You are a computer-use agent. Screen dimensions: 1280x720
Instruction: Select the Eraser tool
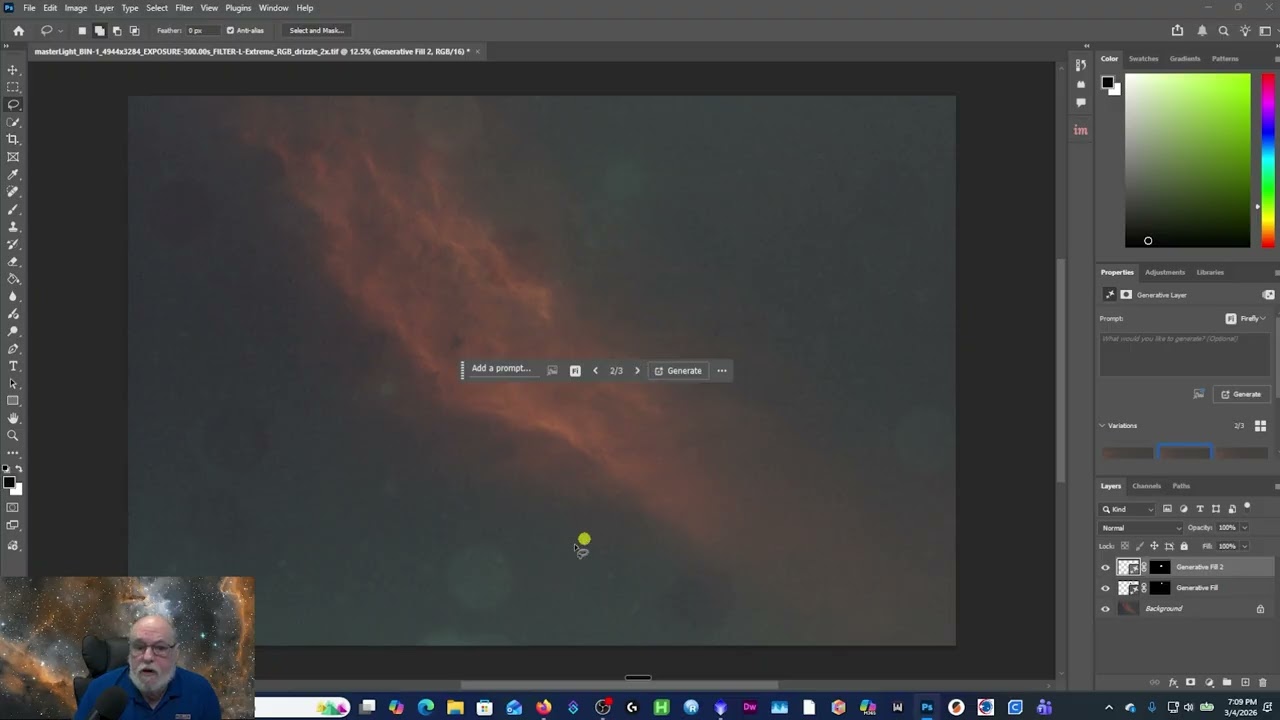pyautogui.click(x=13, y=262)
